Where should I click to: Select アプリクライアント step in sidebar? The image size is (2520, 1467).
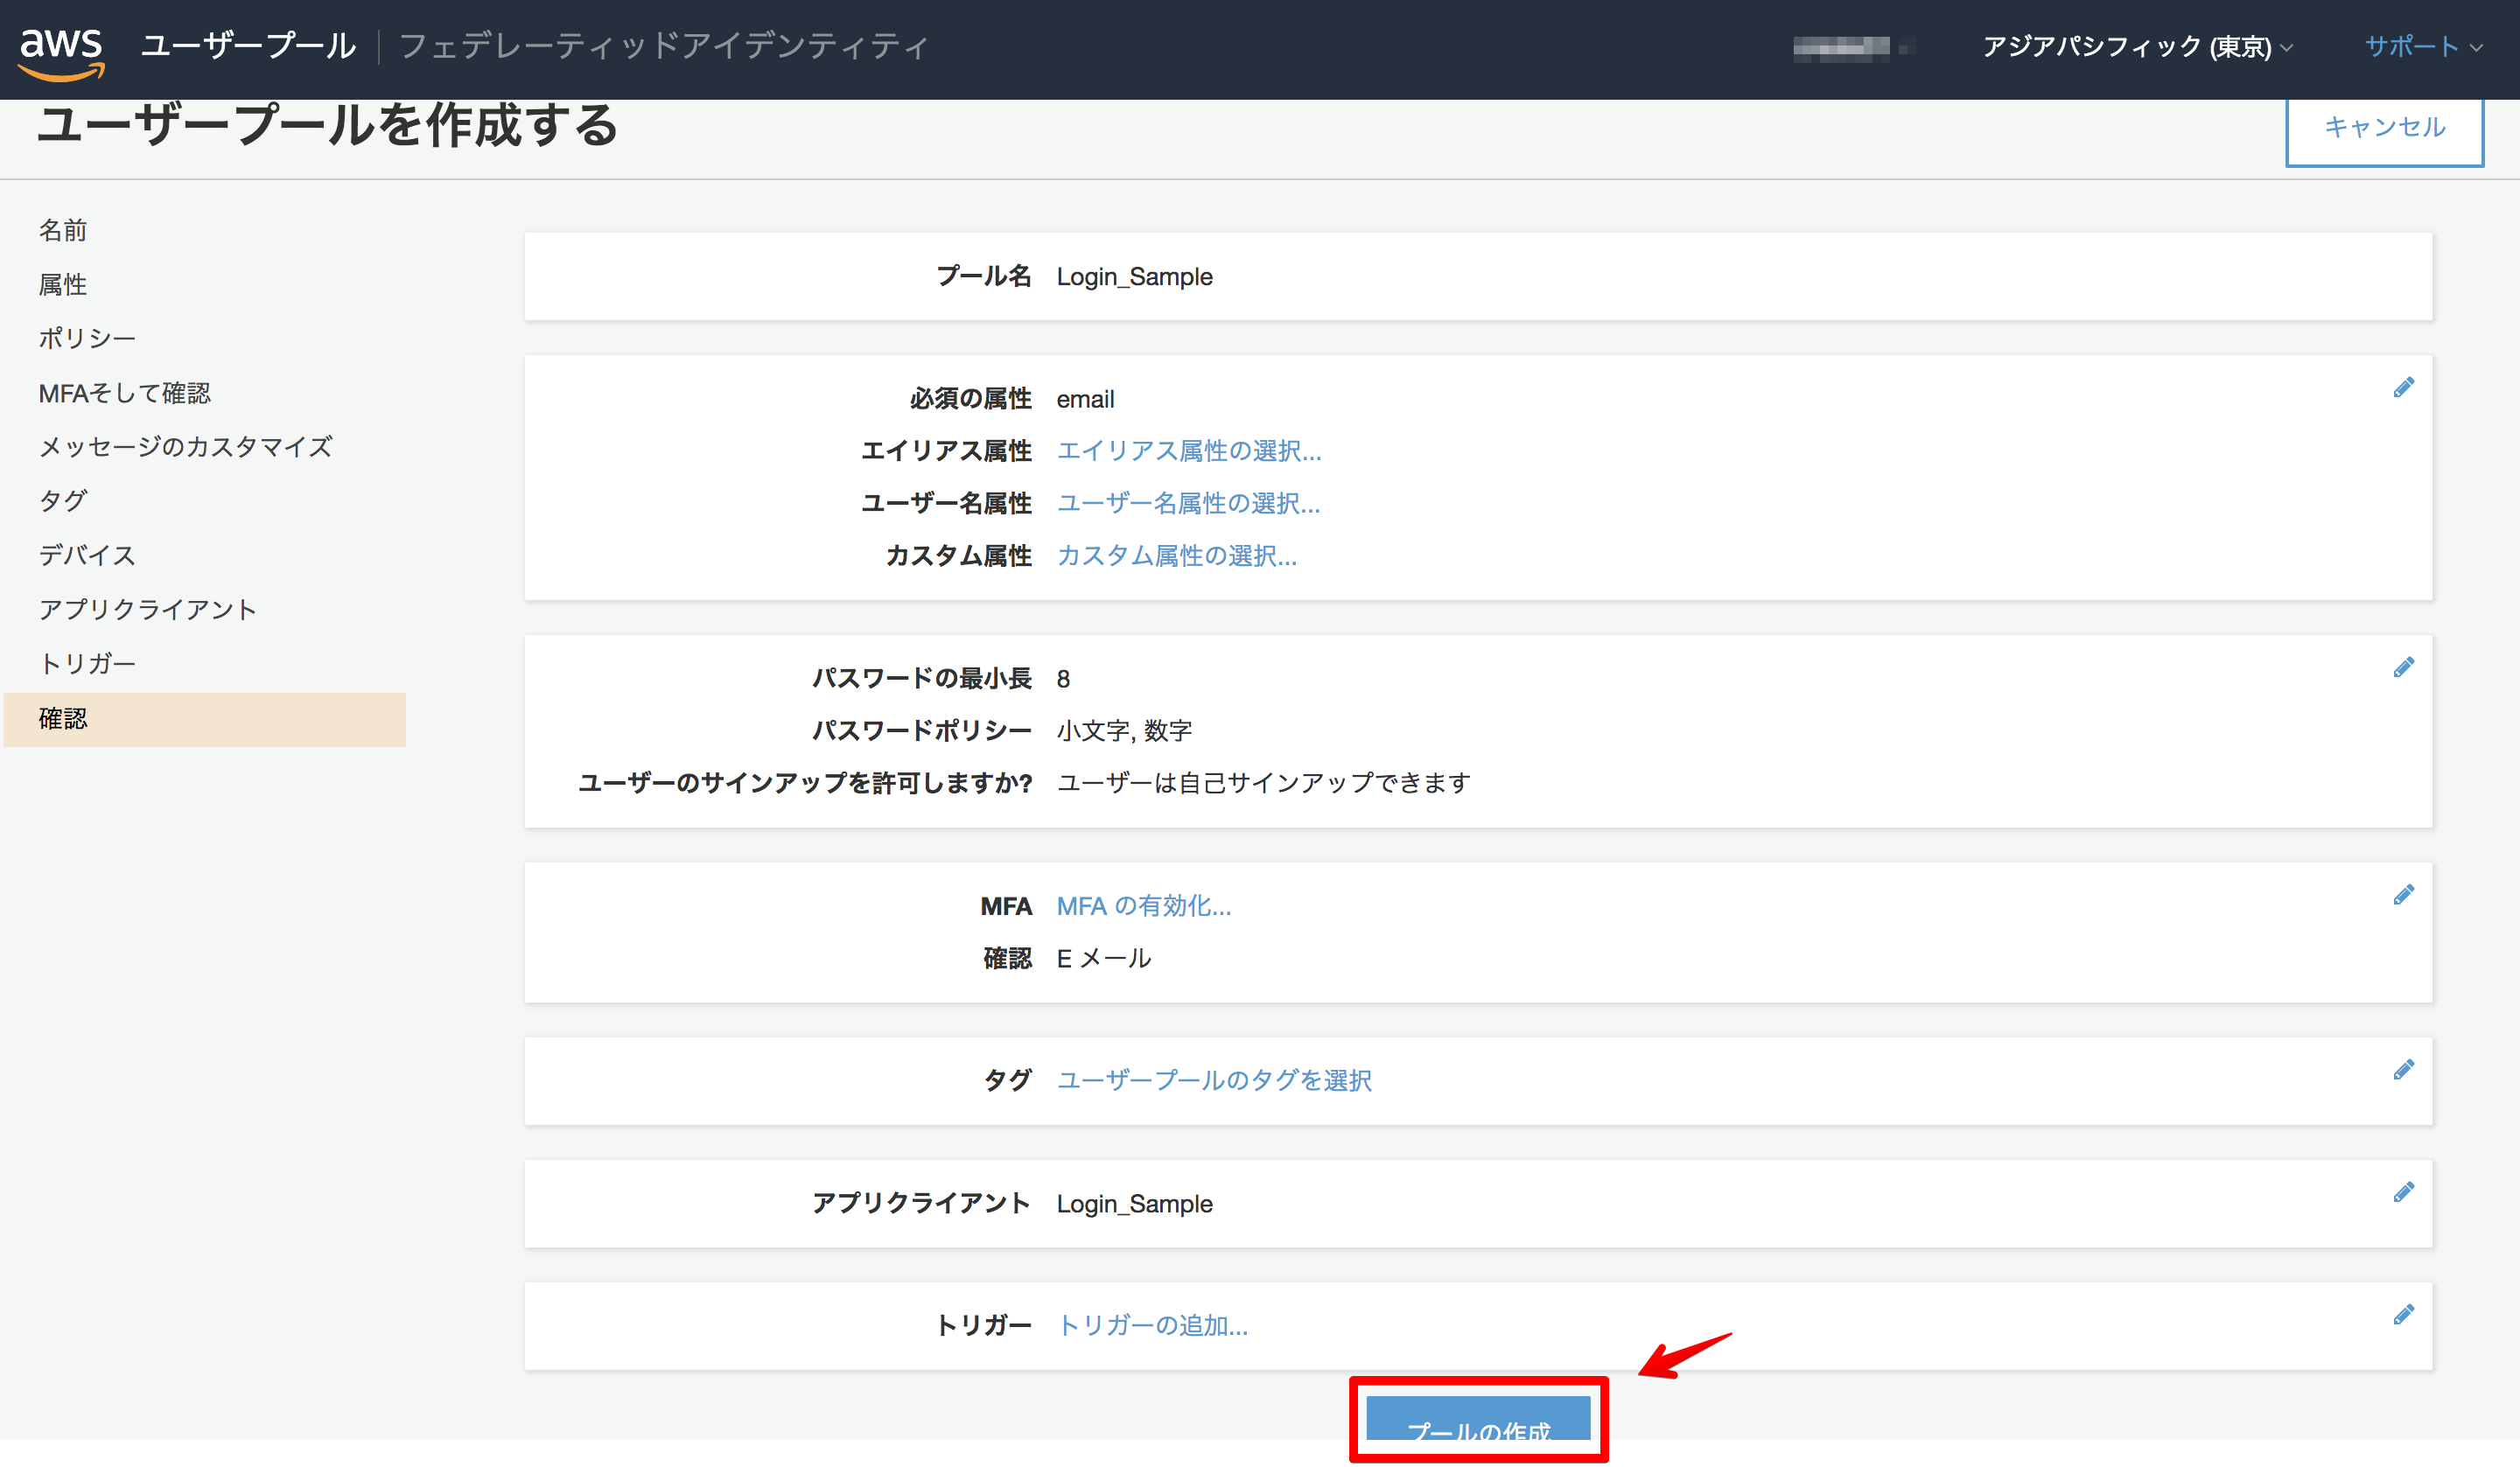[148, 610]
